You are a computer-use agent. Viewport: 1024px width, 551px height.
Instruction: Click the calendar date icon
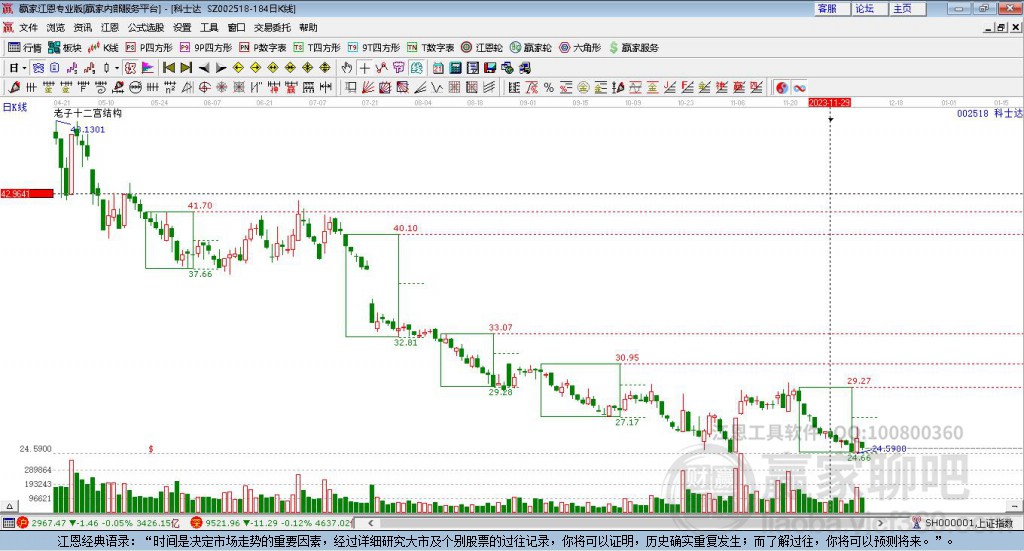(x=438, y=68)
